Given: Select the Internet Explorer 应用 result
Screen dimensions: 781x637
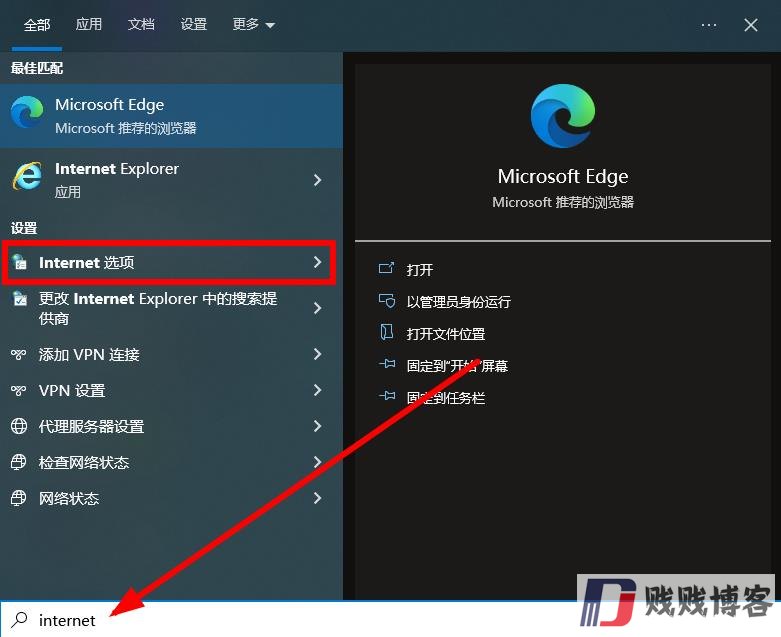Looking at the screenshot, I should pyautogui.click(x=171, y=180).
